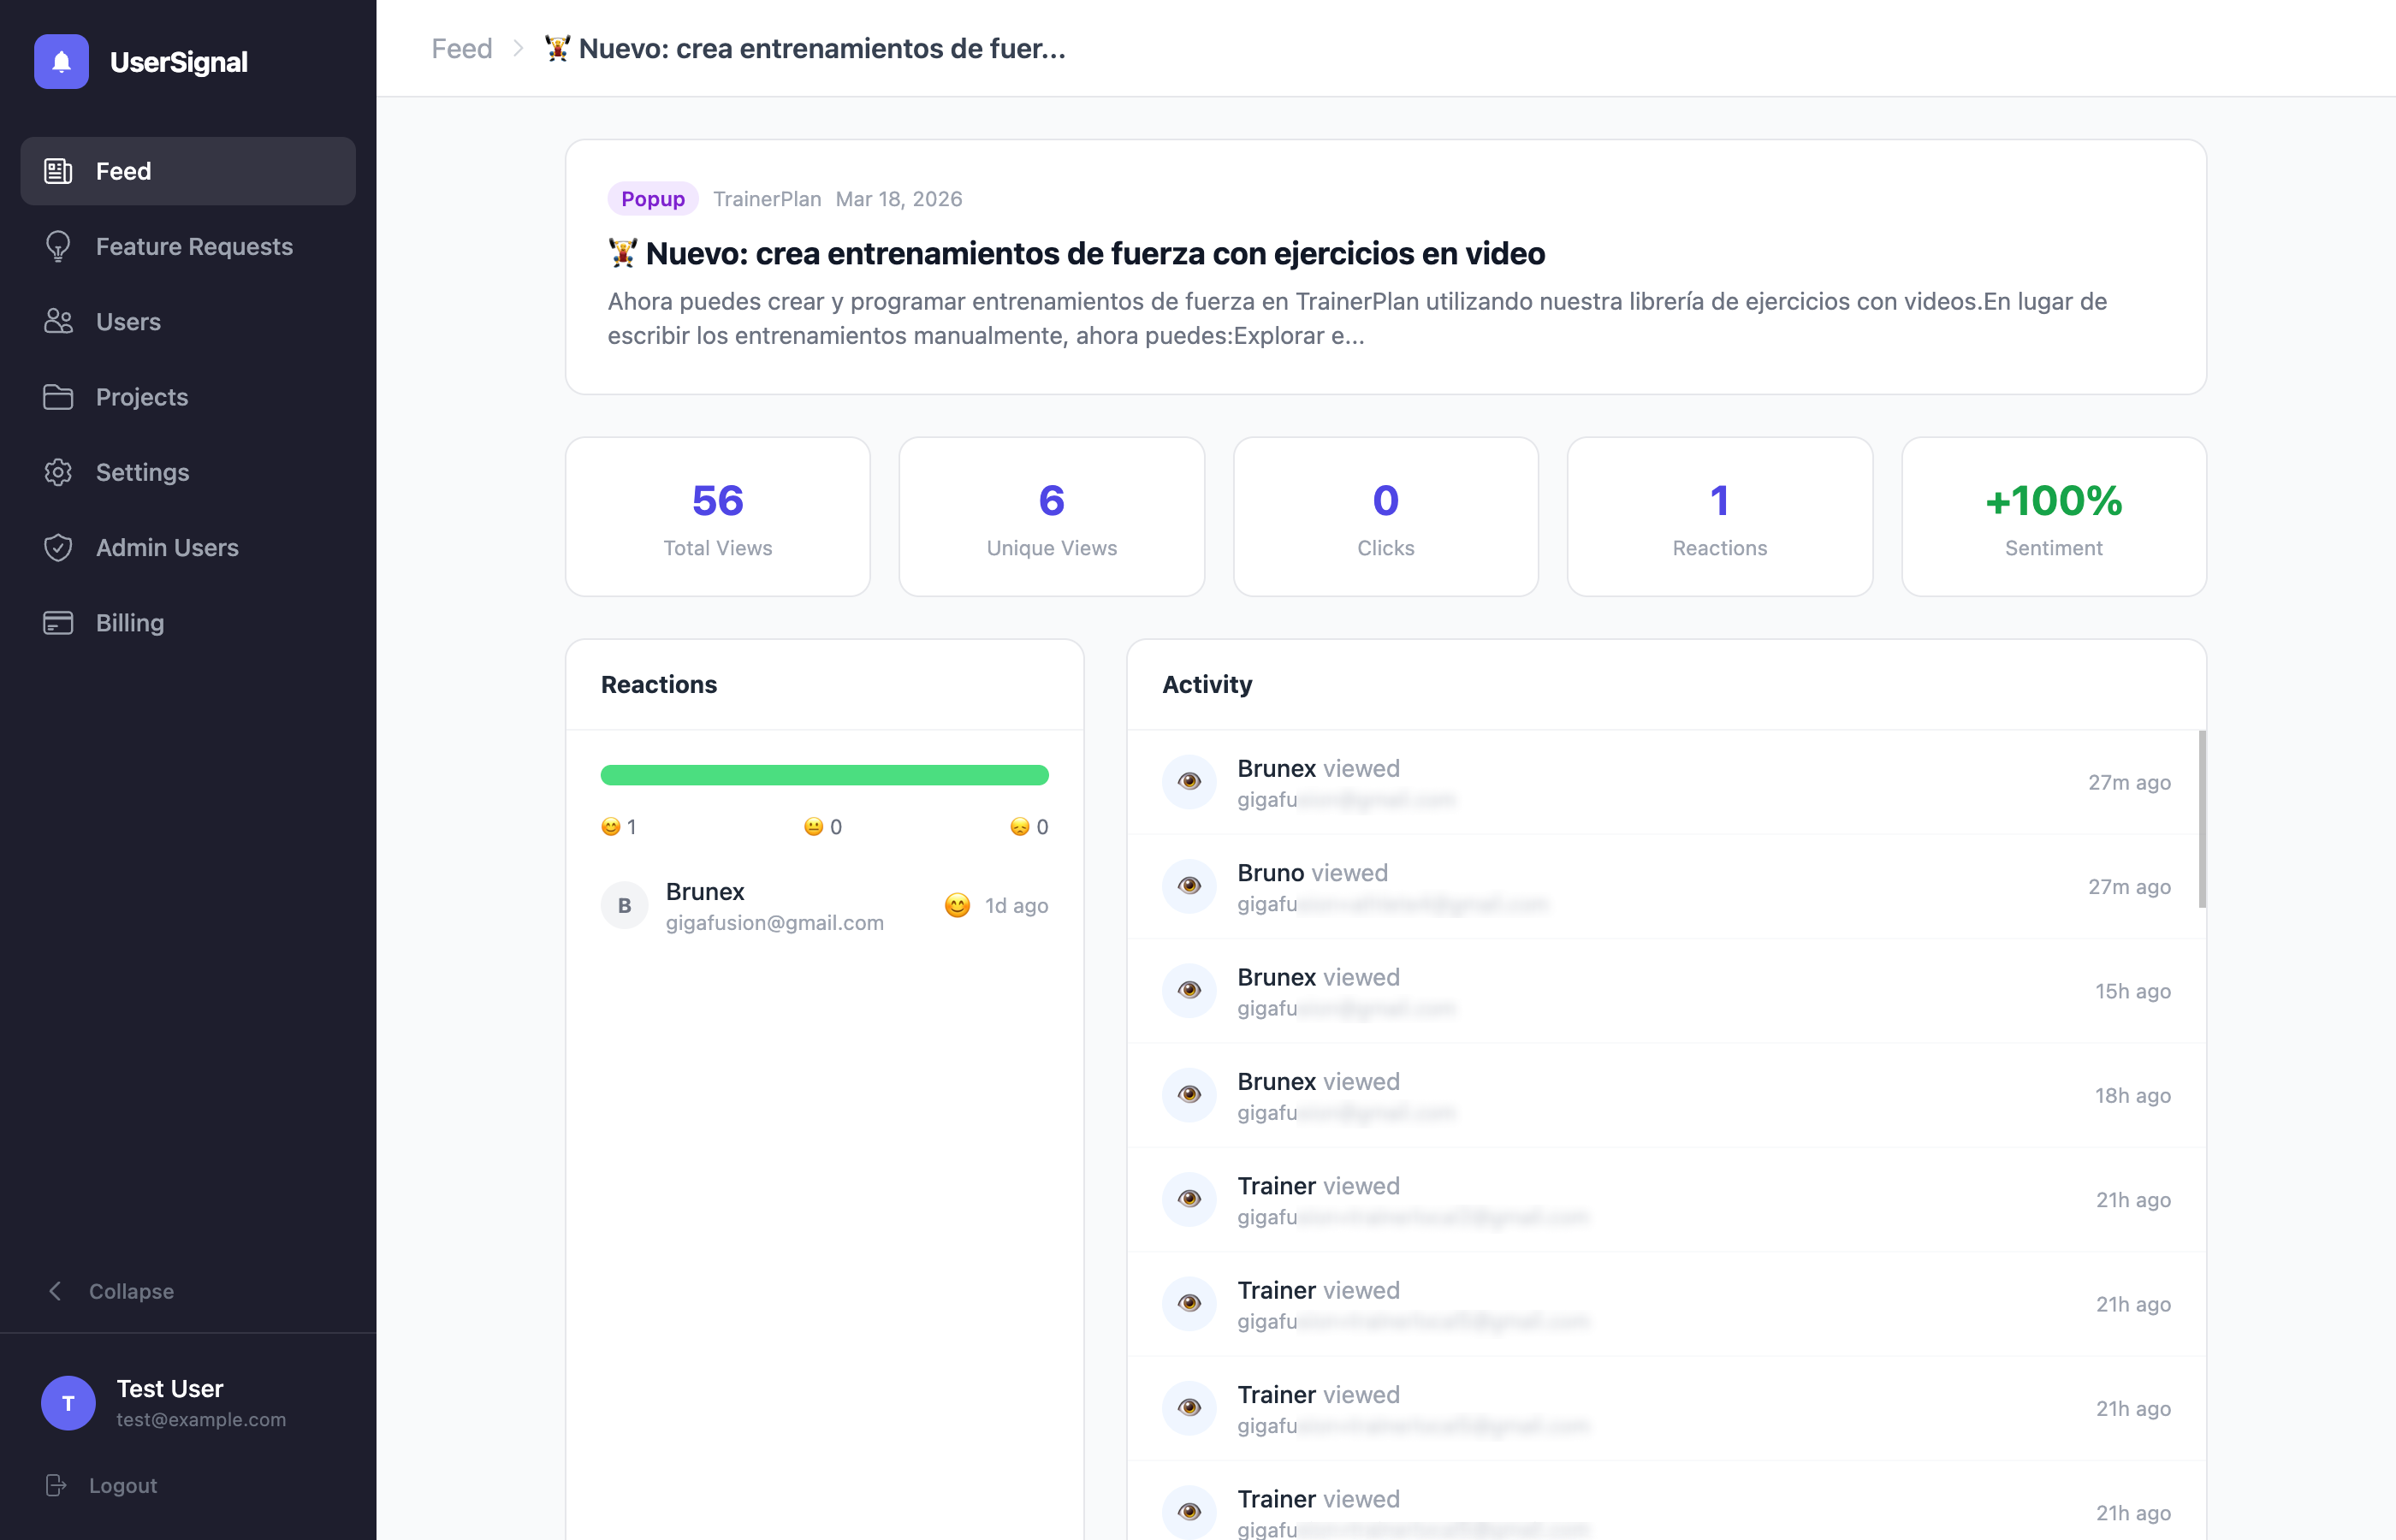
Task: Click Brunex's avatar in Reactions list
Action: 624,905
